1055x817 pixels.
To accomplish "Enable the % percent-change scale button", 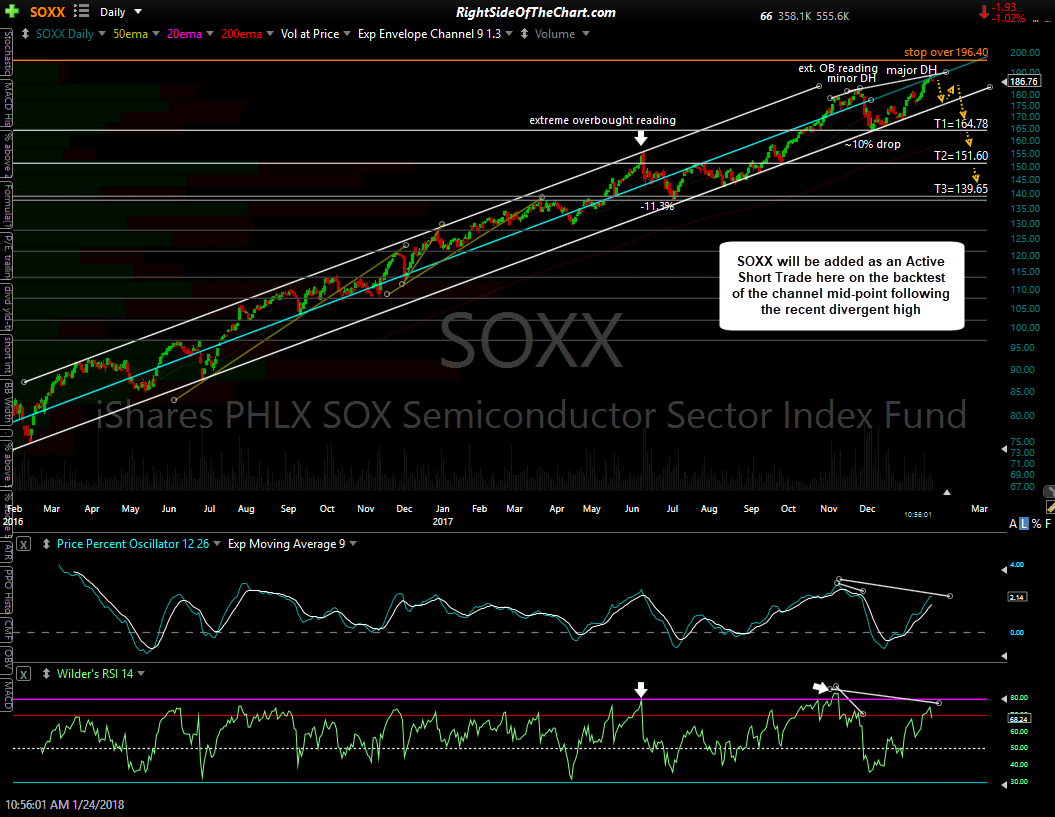I will (1036, 523).
